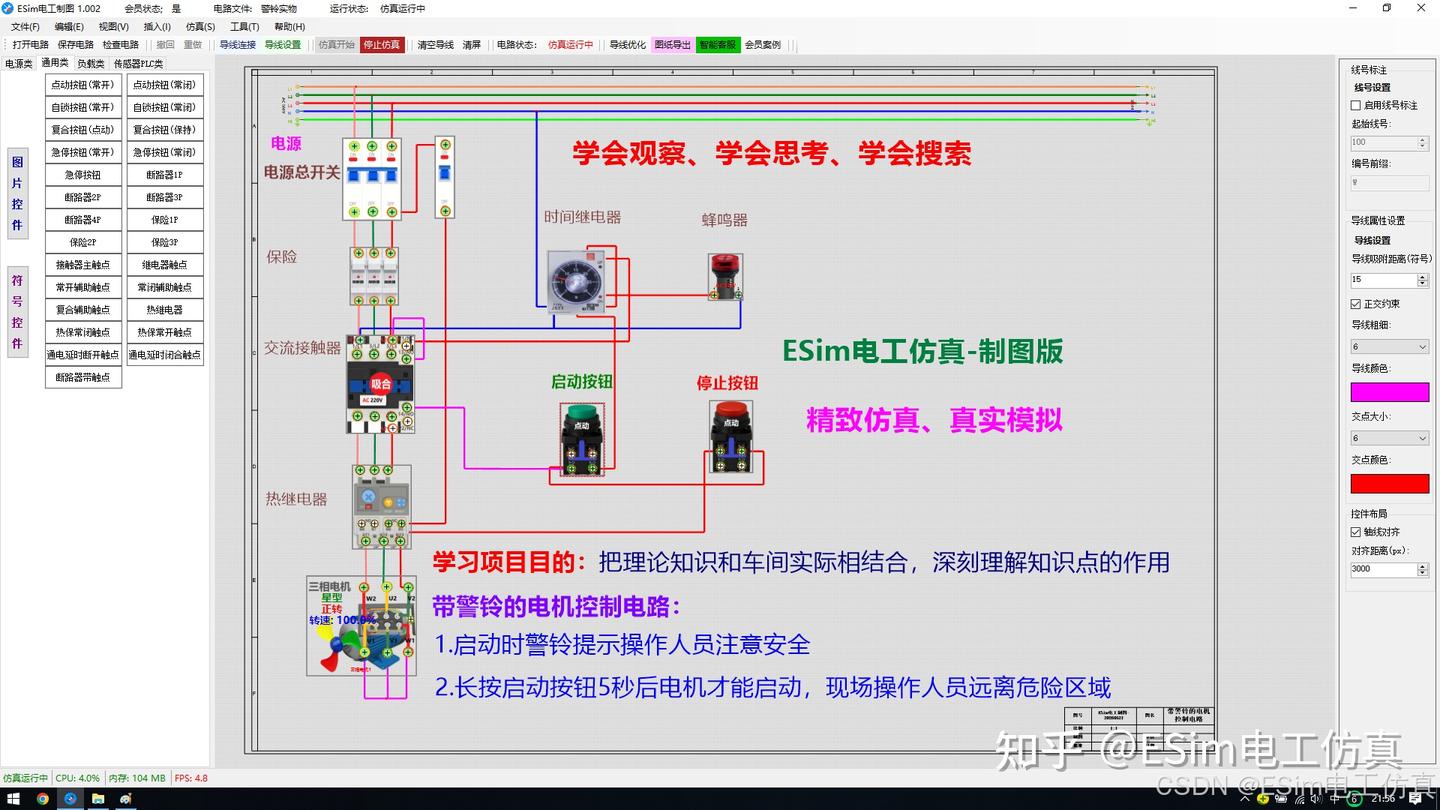Click 会员案例 in the toolbar
This screenshot has height=810, width=1440.
point(763,45)
